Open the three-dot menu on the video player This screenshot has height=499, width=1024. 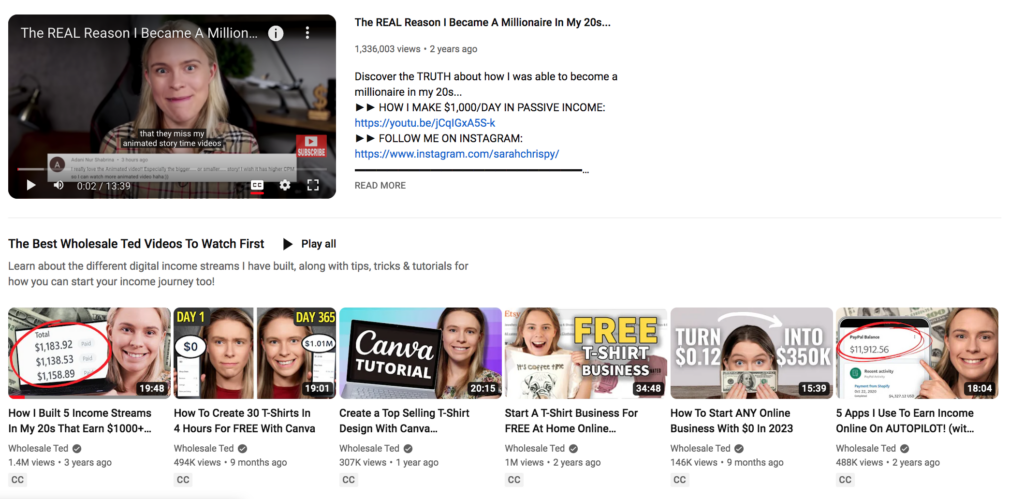[307, 33]
